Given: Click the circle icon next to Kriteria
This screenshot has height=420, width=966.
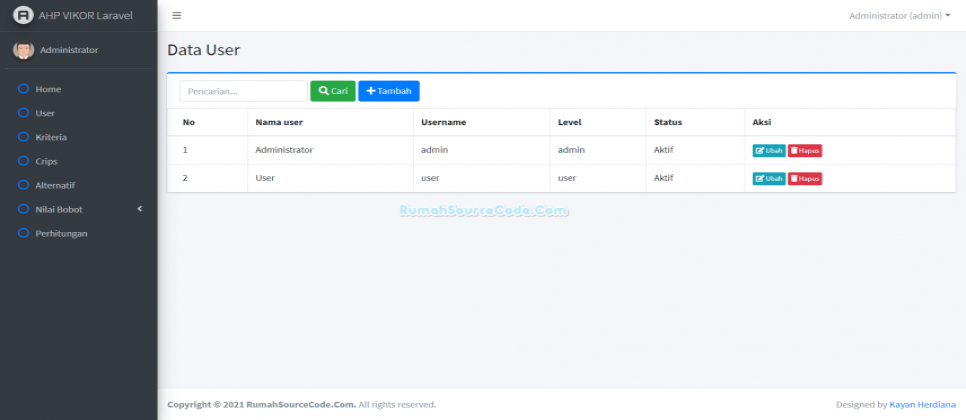Looking at the screenshot, I should (23, 137).
